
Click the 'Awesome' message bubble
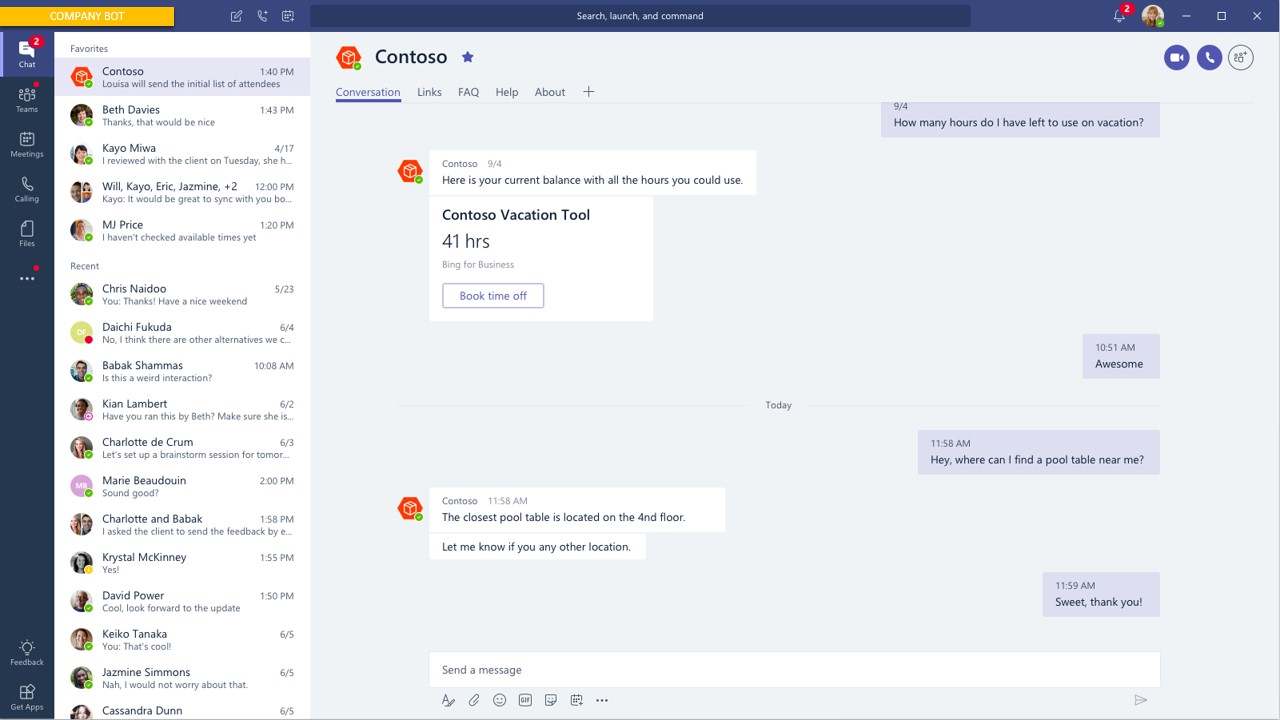coord(1121,356)
